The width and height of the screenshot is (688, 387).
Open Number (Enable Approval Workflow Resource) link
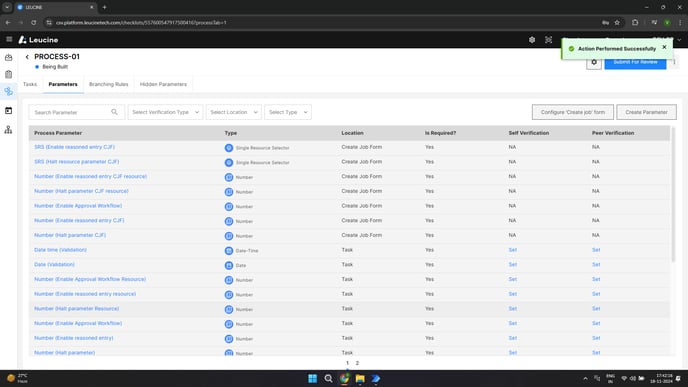coord(90,279)
